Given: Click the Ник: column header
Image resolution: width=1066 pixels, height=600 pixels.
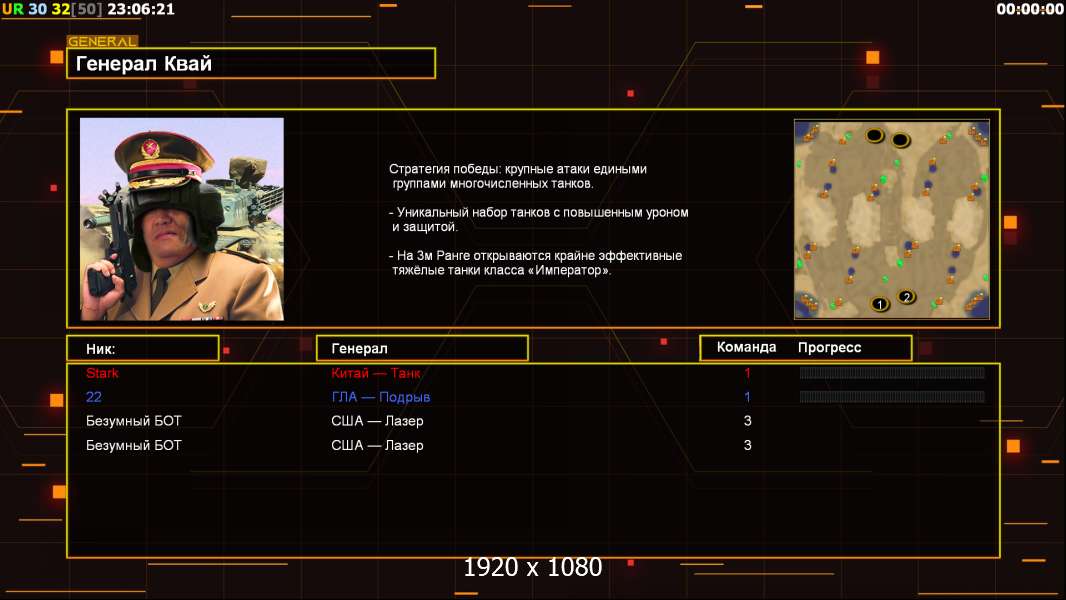Looking at the screenshot, I should [x=143, y=348].
